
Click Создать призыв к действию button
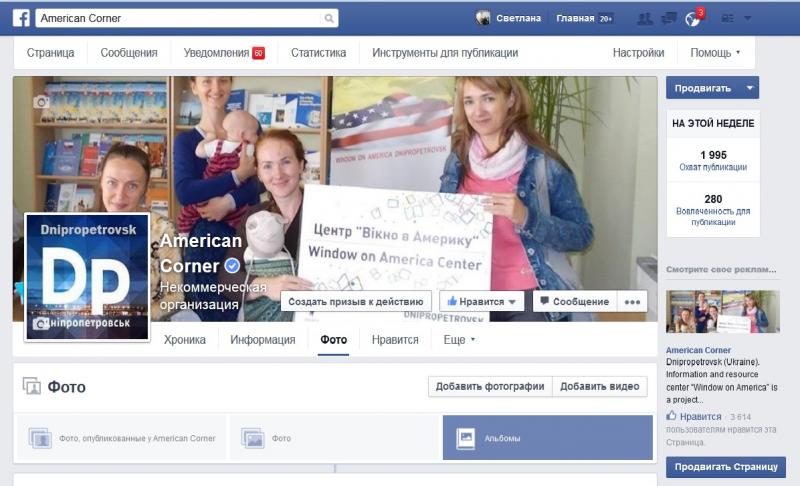(356, 302)
